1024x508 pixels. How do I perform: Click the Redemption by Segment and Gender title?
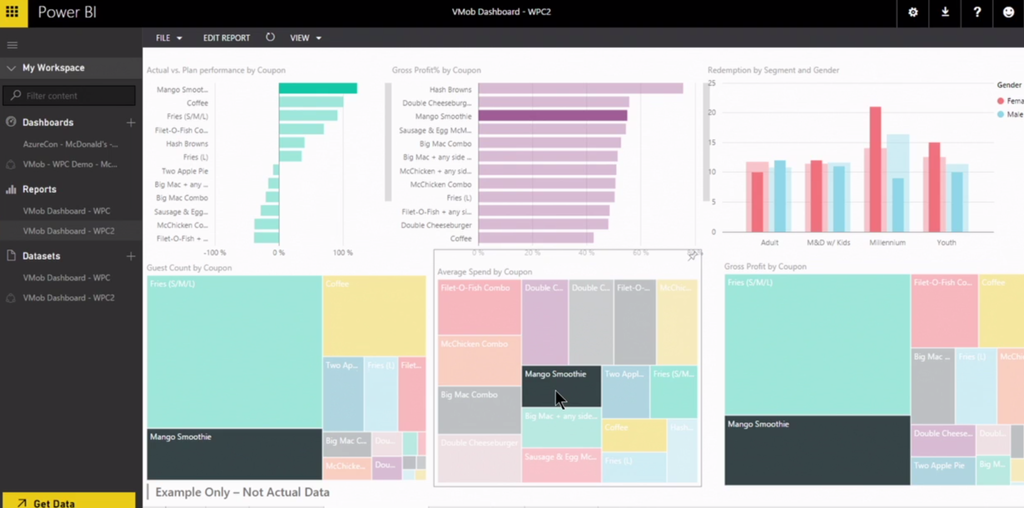click(x=773, y=70)
